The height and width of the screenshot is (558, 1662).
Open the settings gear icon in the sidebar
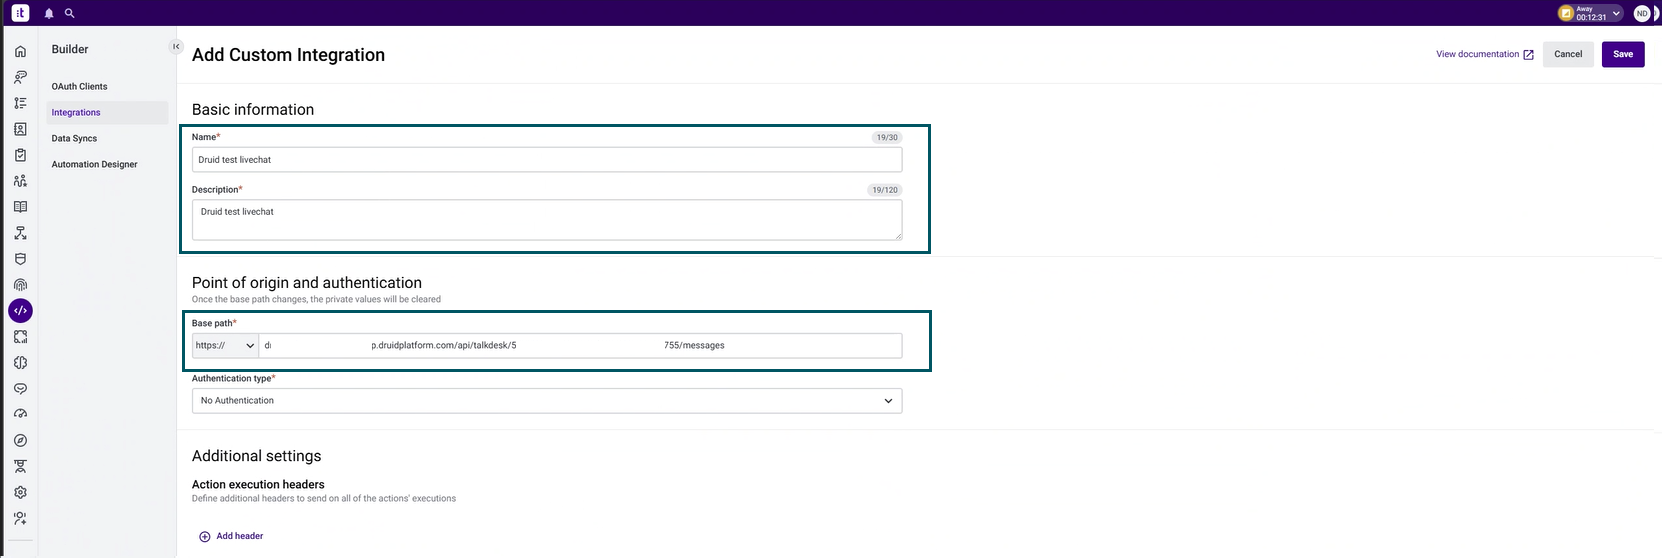click(x=20, y=492)
